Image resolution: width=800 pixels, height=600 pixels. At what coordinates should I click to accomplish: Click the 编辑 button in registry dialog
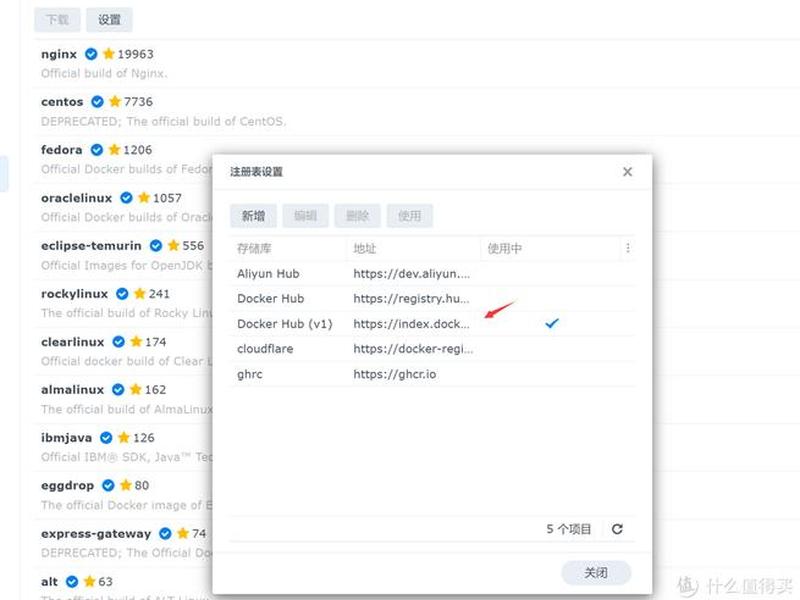point(306,216)
